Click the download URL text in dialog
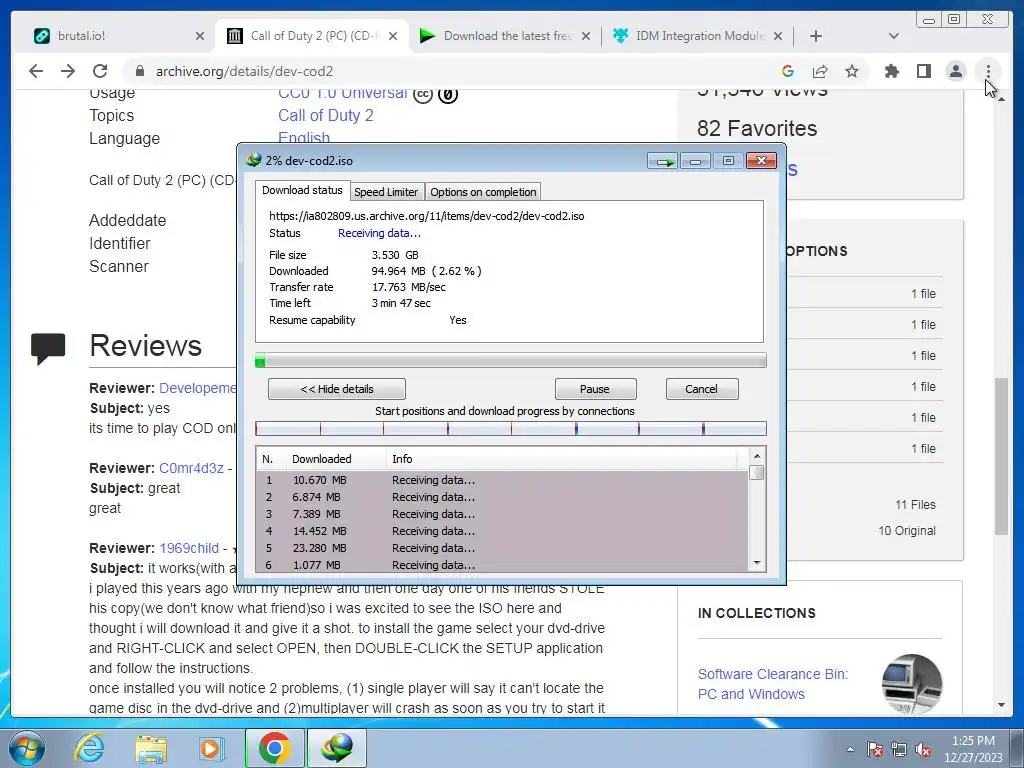Viewport: 1024px width, 768px height. coord(426,216)
